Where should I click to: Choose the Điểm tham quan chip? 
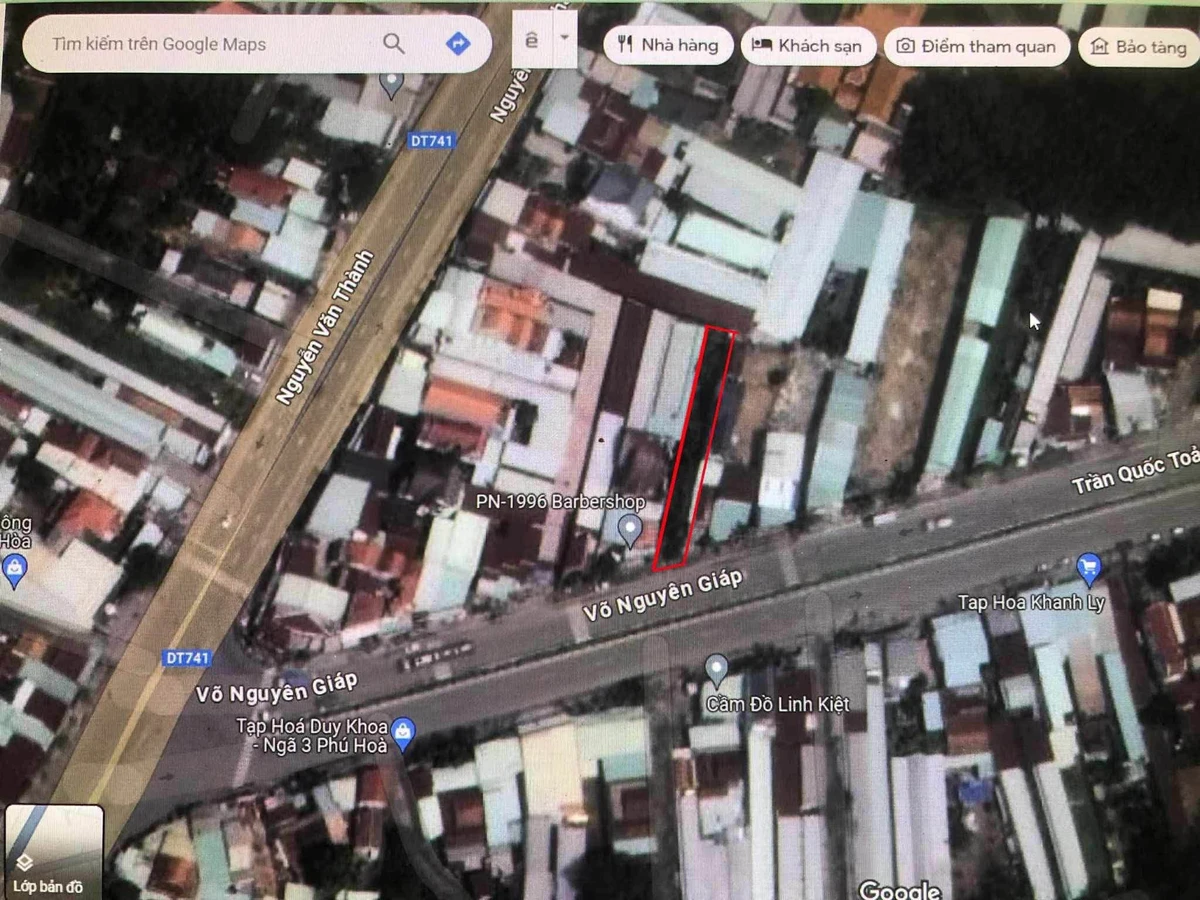[976, 46]
